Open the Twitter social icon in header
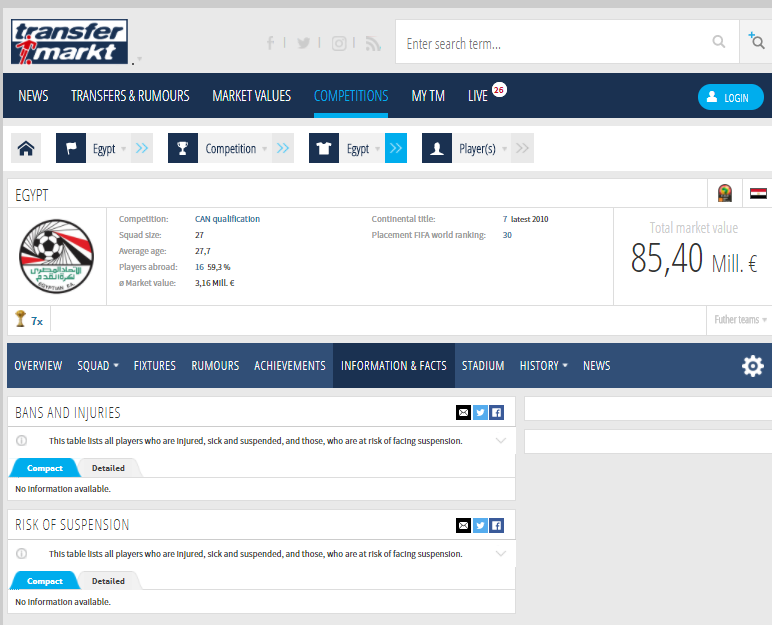Viewport: 772px width, 625px height. [x=304, y=43]
